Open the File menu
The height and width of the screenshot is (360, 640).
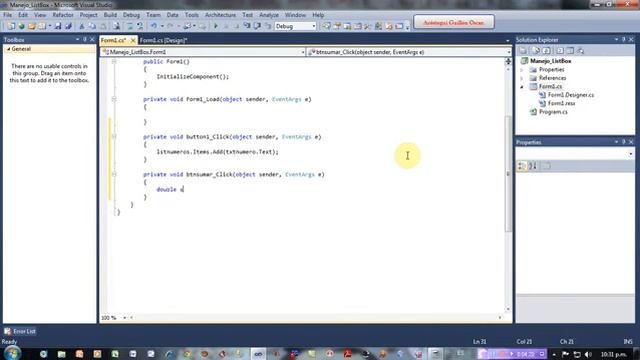[x=7, y=15]
